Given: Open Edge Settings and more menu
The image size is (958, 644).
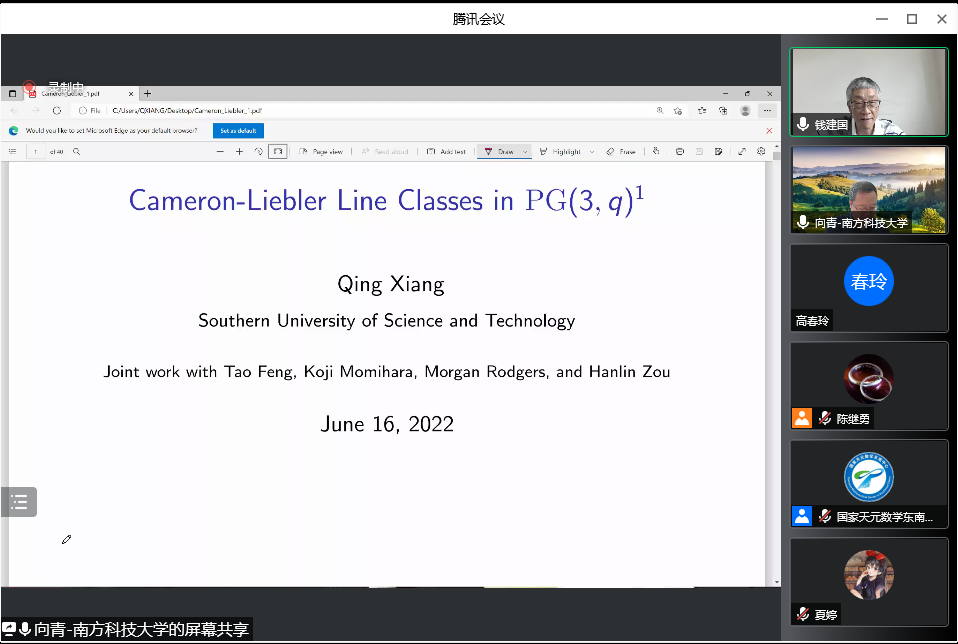Looking at the screenshot, I should [x=767, y=111].
